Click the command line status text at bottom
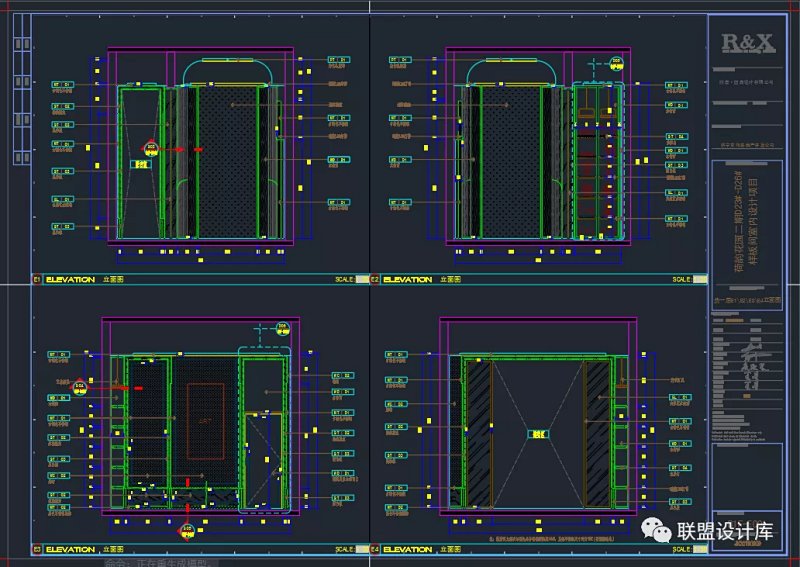This screenshot has width=800, height=567. pos(165,562)
